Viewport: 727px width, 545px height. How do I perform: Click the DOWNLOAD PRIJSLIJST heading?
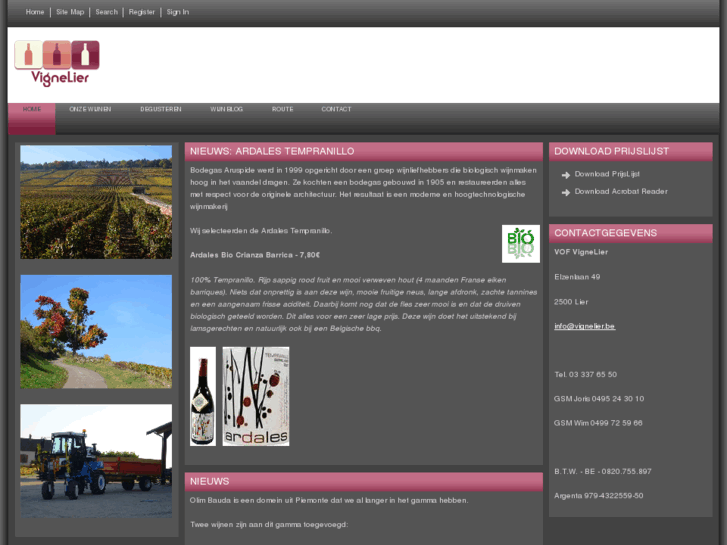tap(612, 151)
